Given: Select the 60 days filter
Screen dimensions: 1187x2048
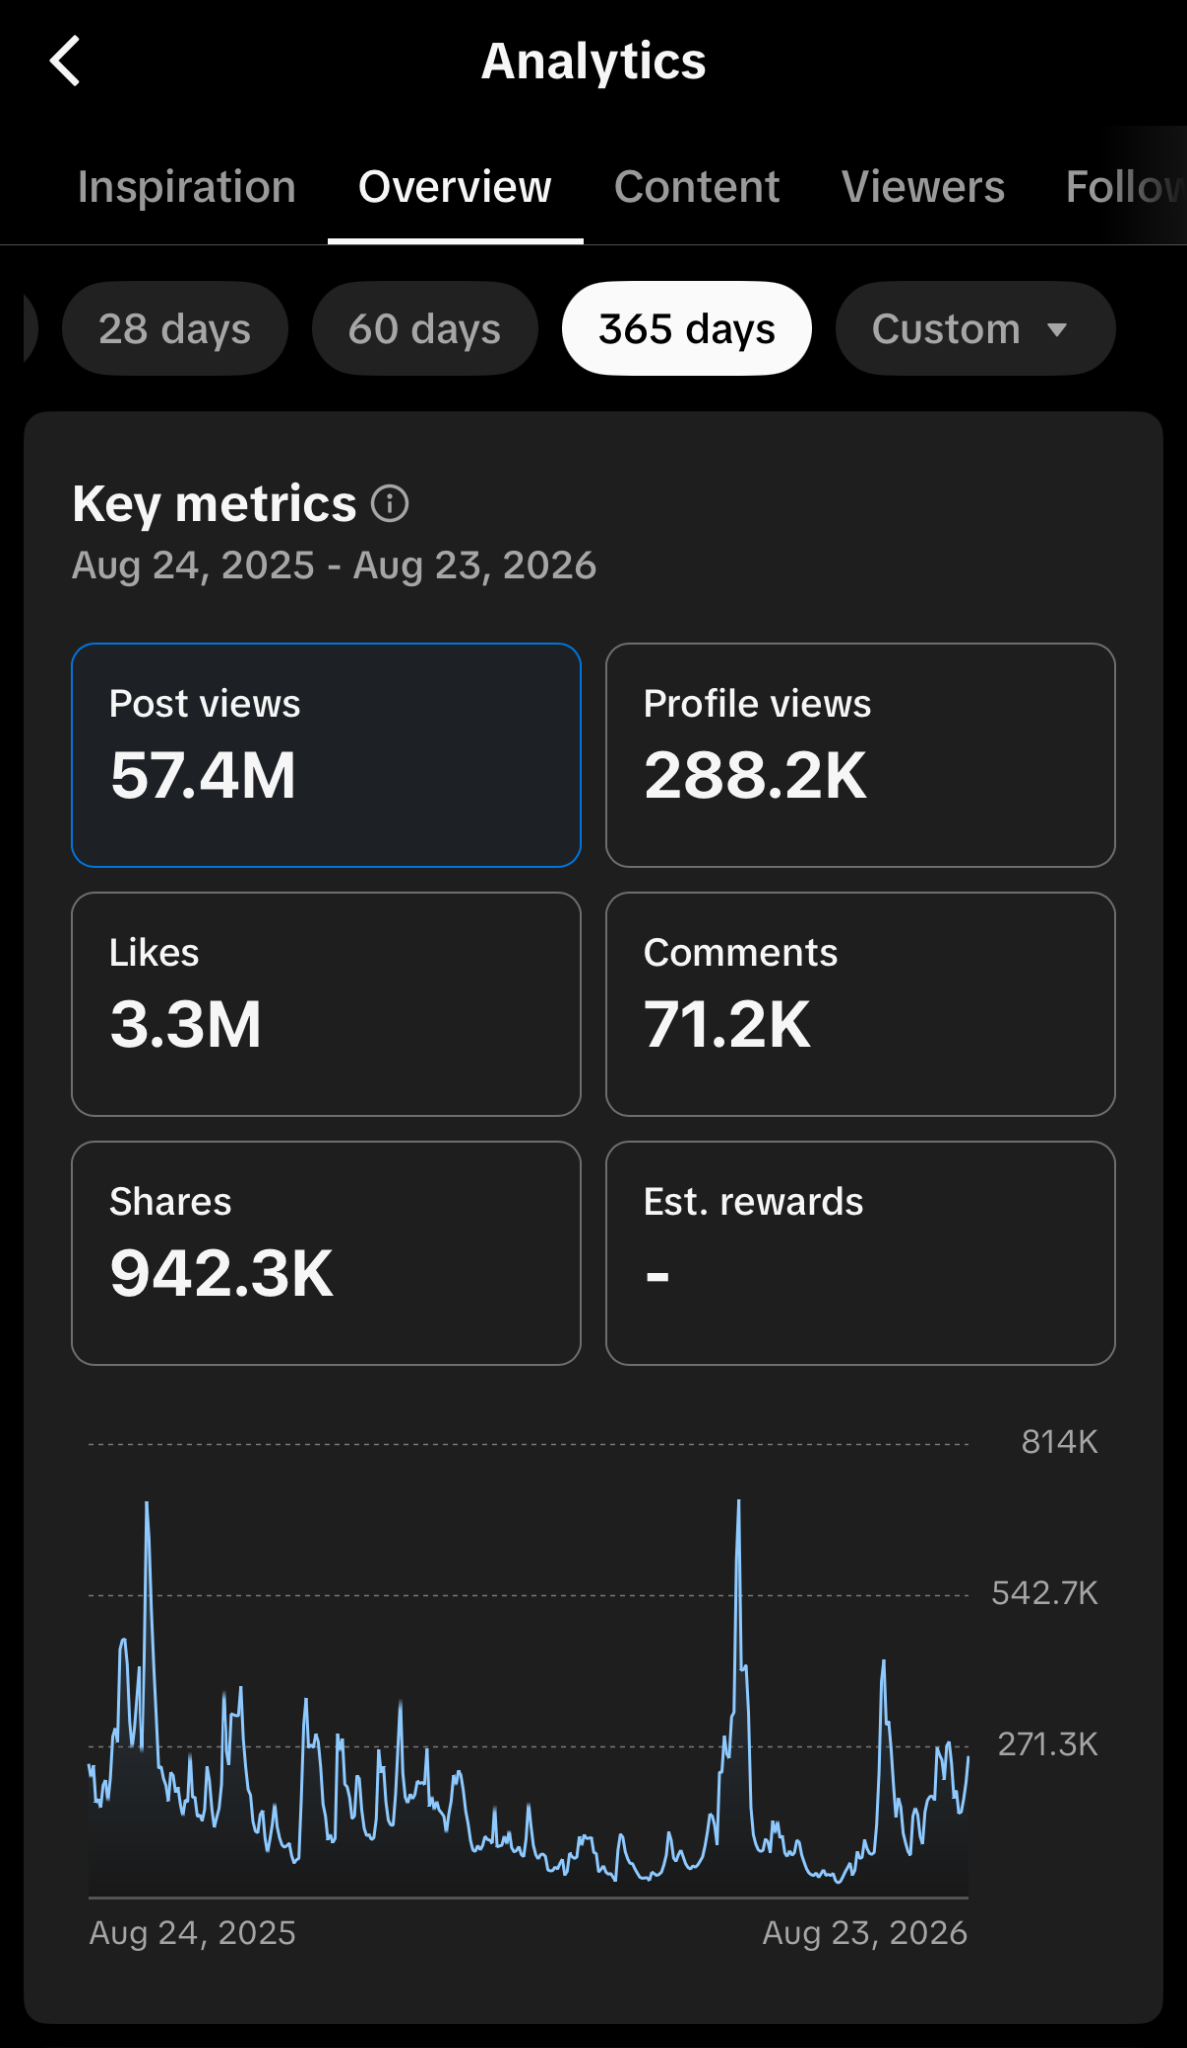Looking at the screenshot, I should 425,329.
